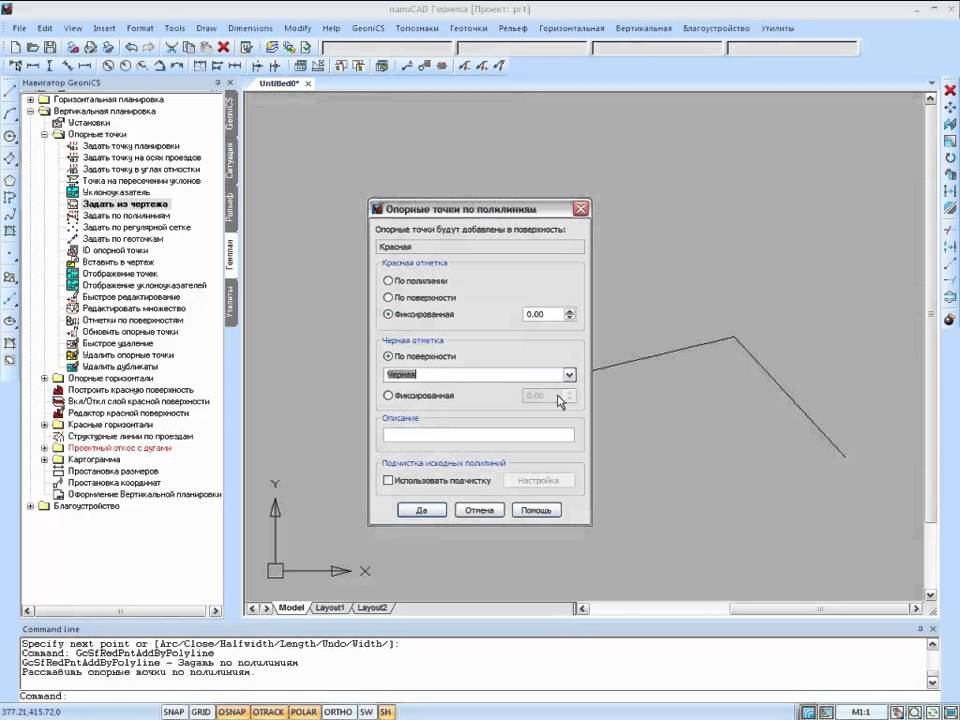The width and height of the screenshot is (960, 720).
Task: Expand 'Картограмма' folder
Action: coord(45,459)
